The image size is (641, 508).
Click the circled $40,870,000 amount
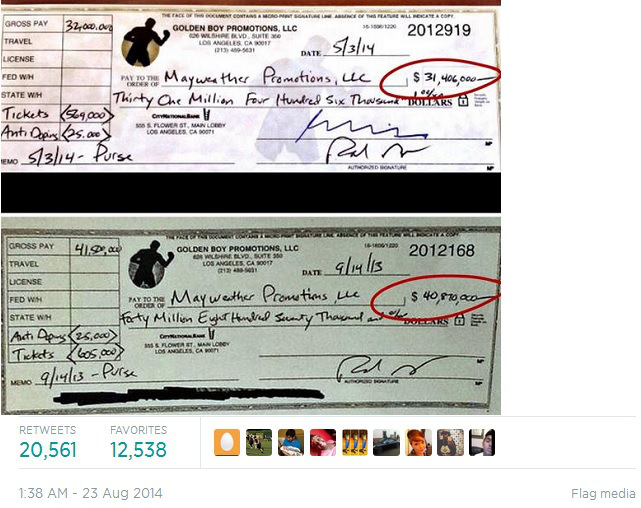(x=436, y=298)
